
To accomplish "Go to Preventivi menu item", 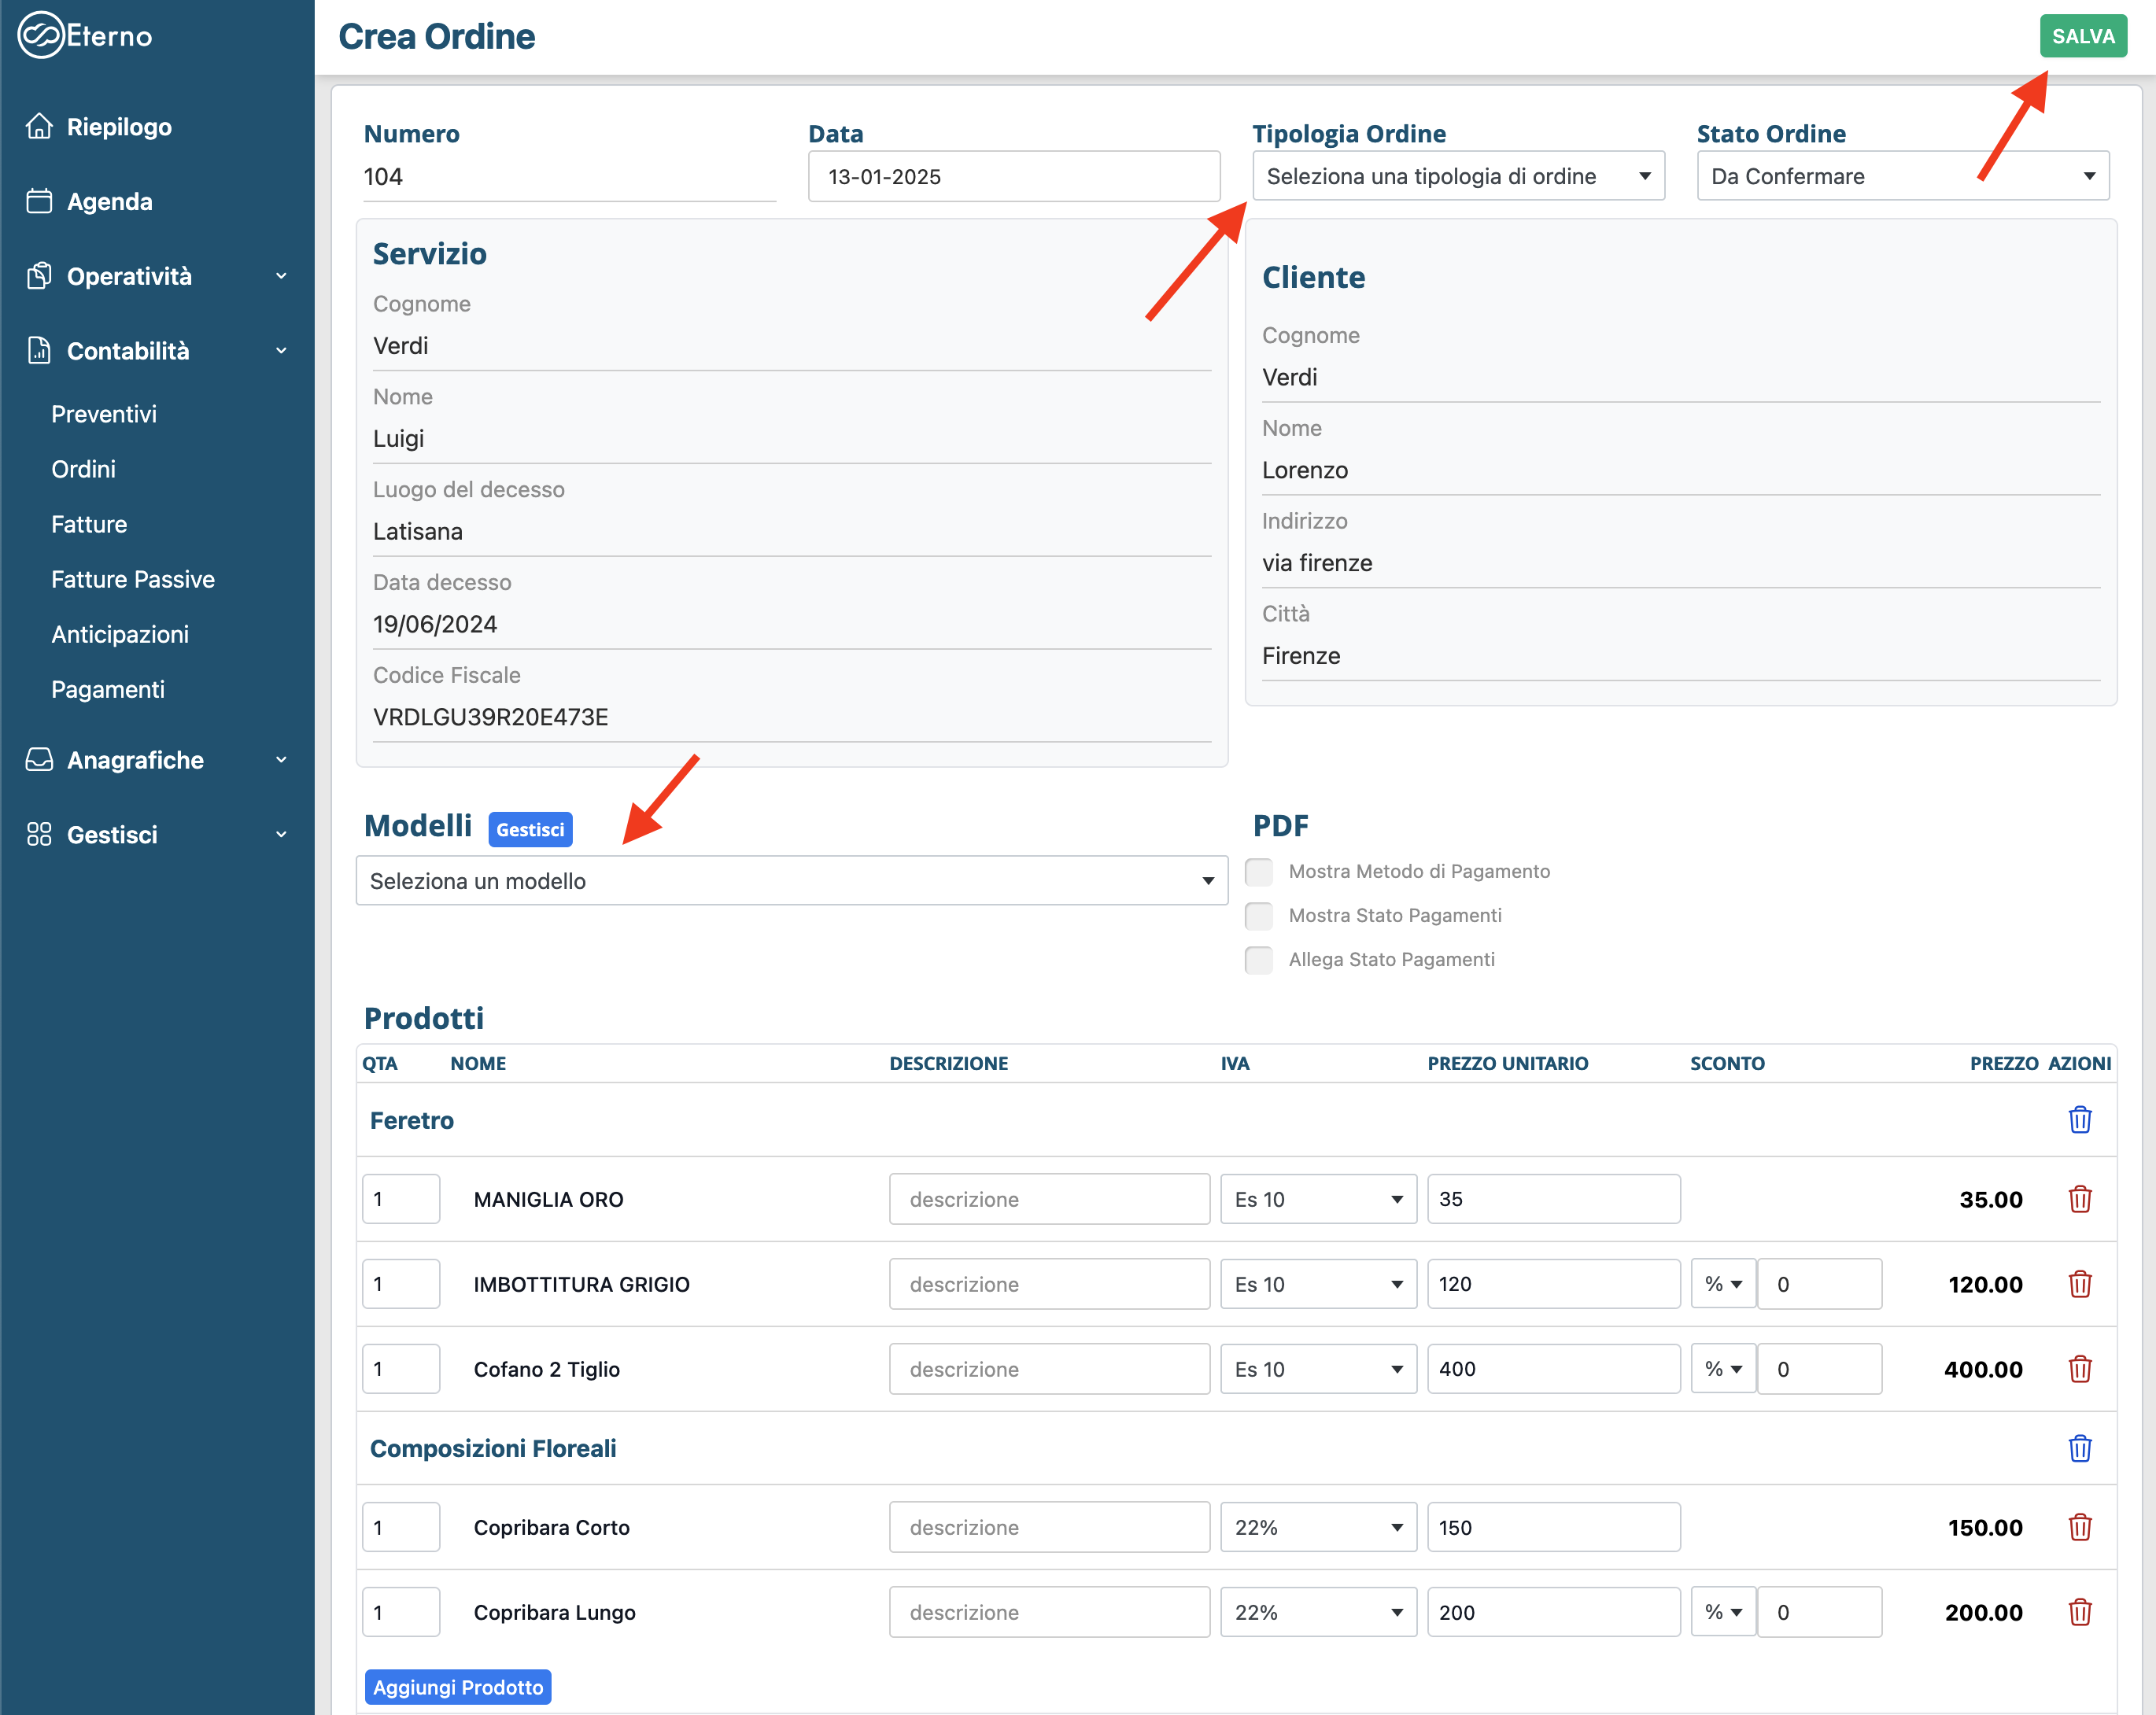I will coord(104,414).
